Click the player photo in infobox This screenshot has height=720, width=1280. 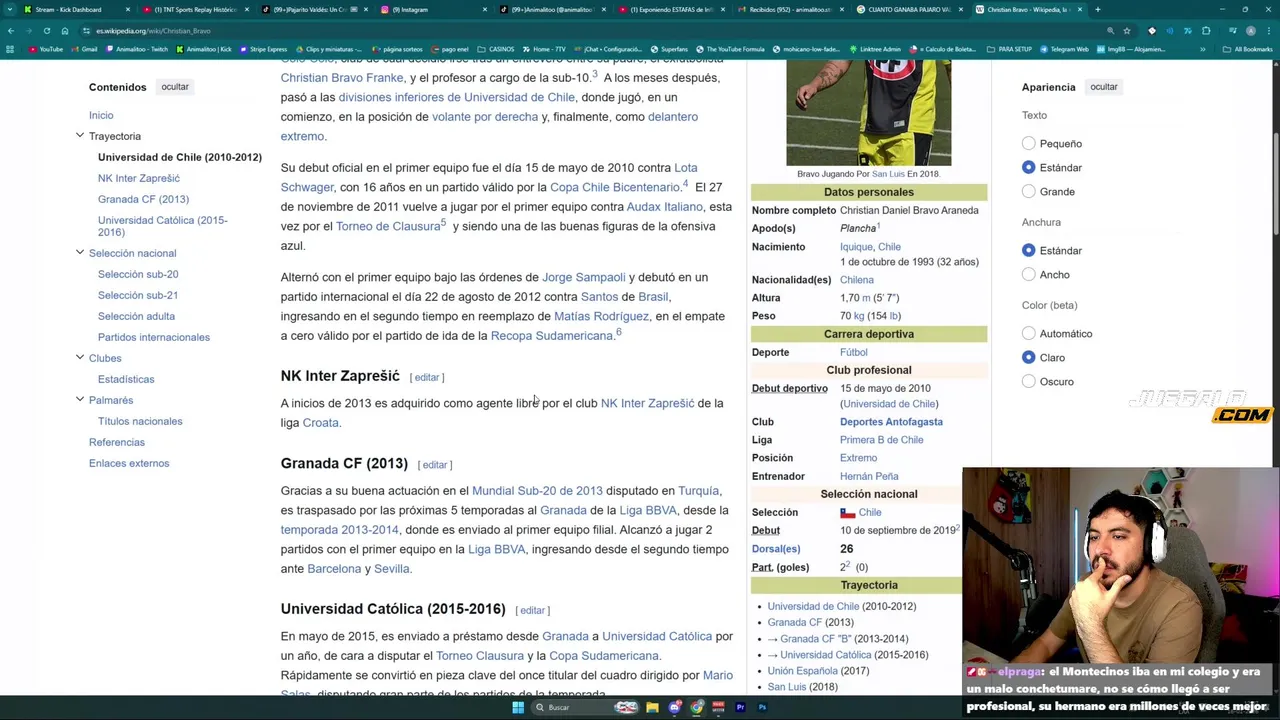click(x=868, y=112)
